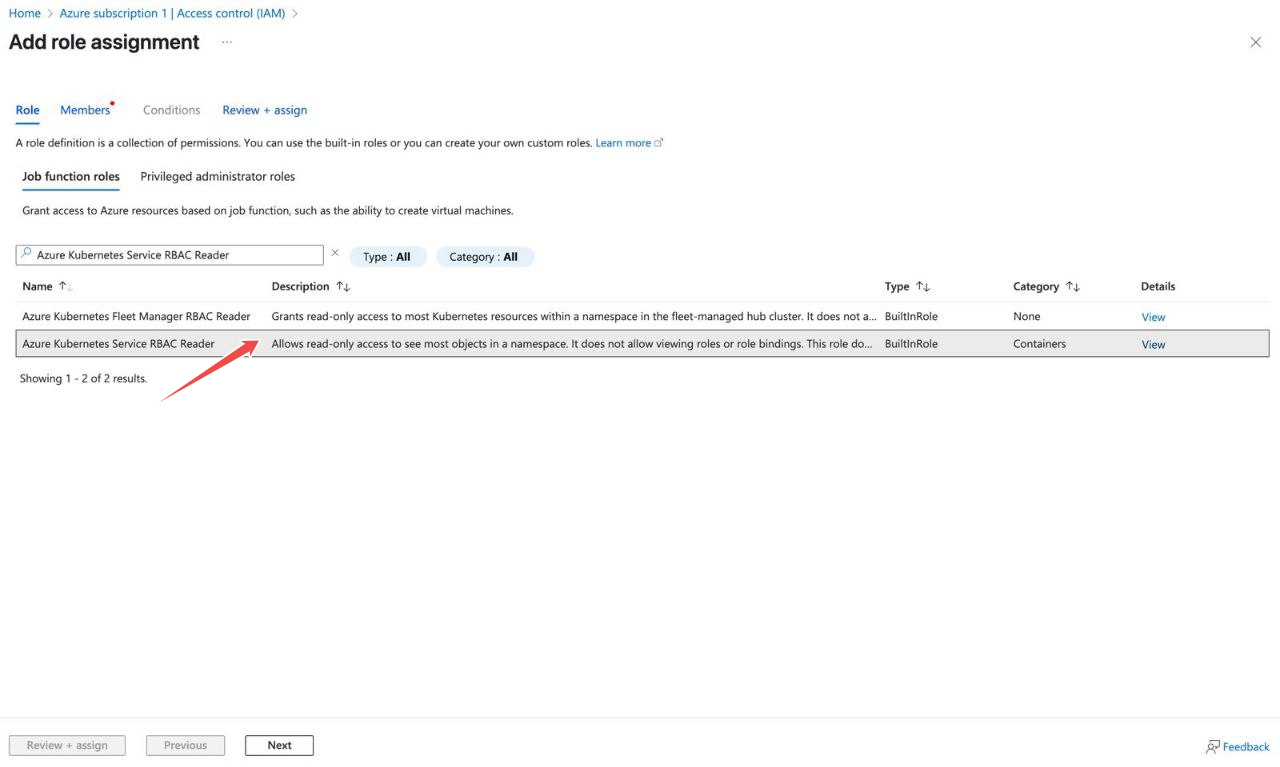Sort roles by Type column arrows
Screen dimensions: 1280x767
click(x=923, y=287)
